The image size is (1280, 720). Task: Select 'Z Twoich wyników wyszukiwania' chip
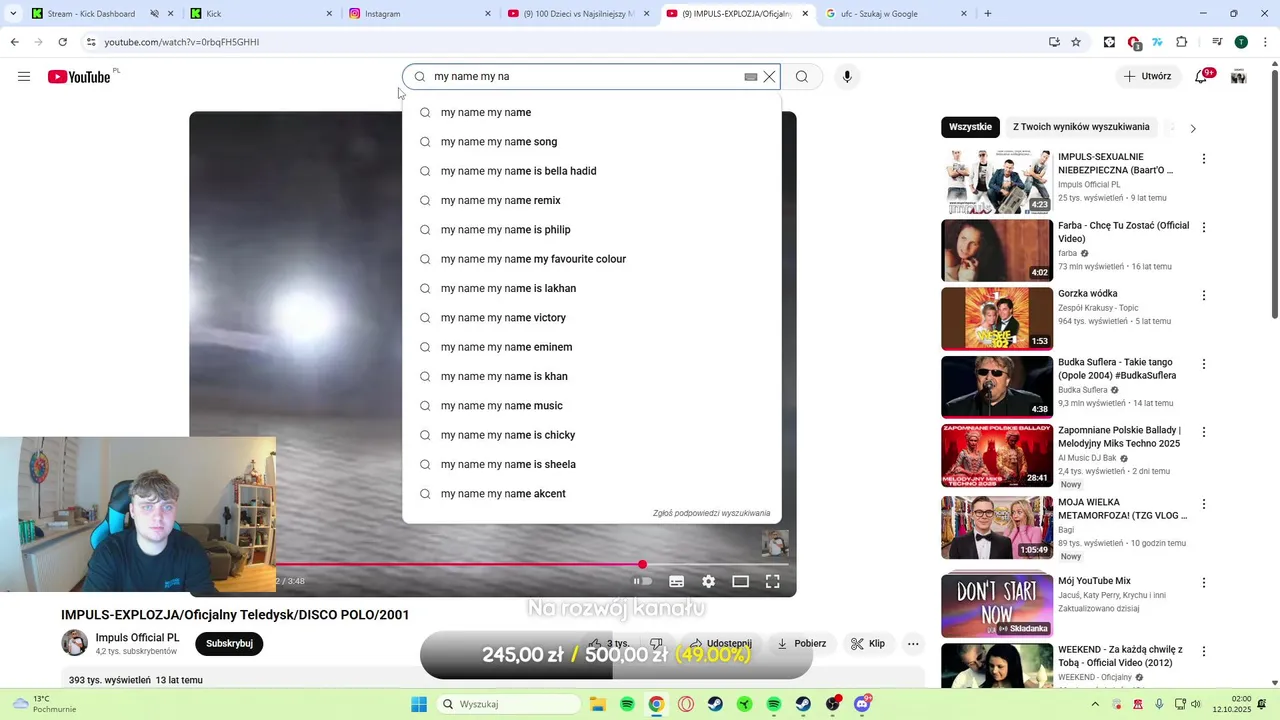click(1081, 127)
